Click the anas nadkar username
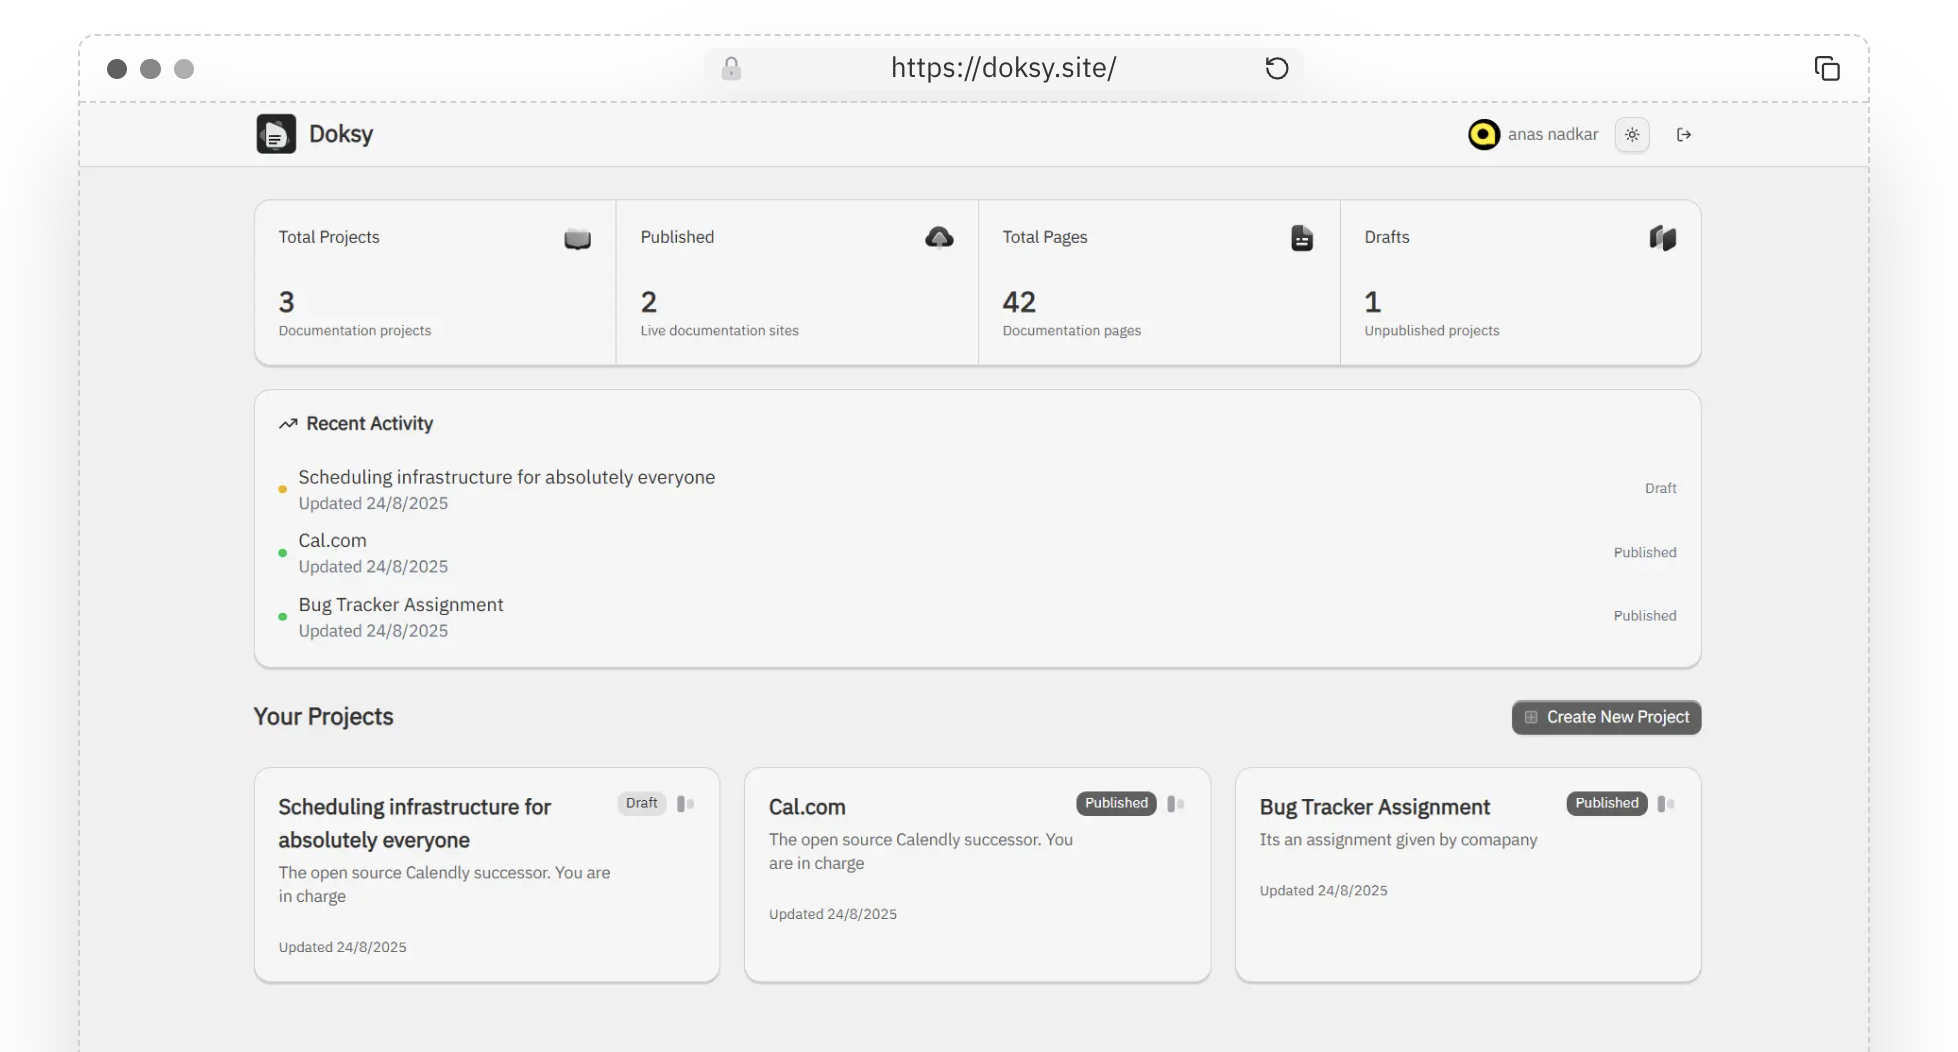 point(1553,134)
